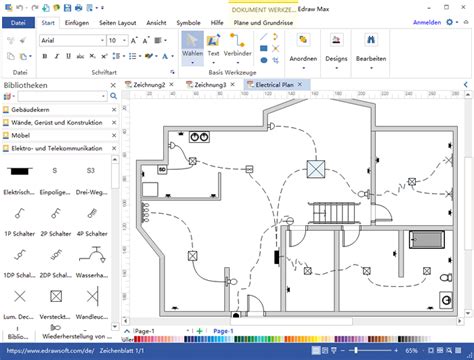This screenshot has height=360, width=474.
Task: Expand the library search field dropdown
Action: click(103, 97)
